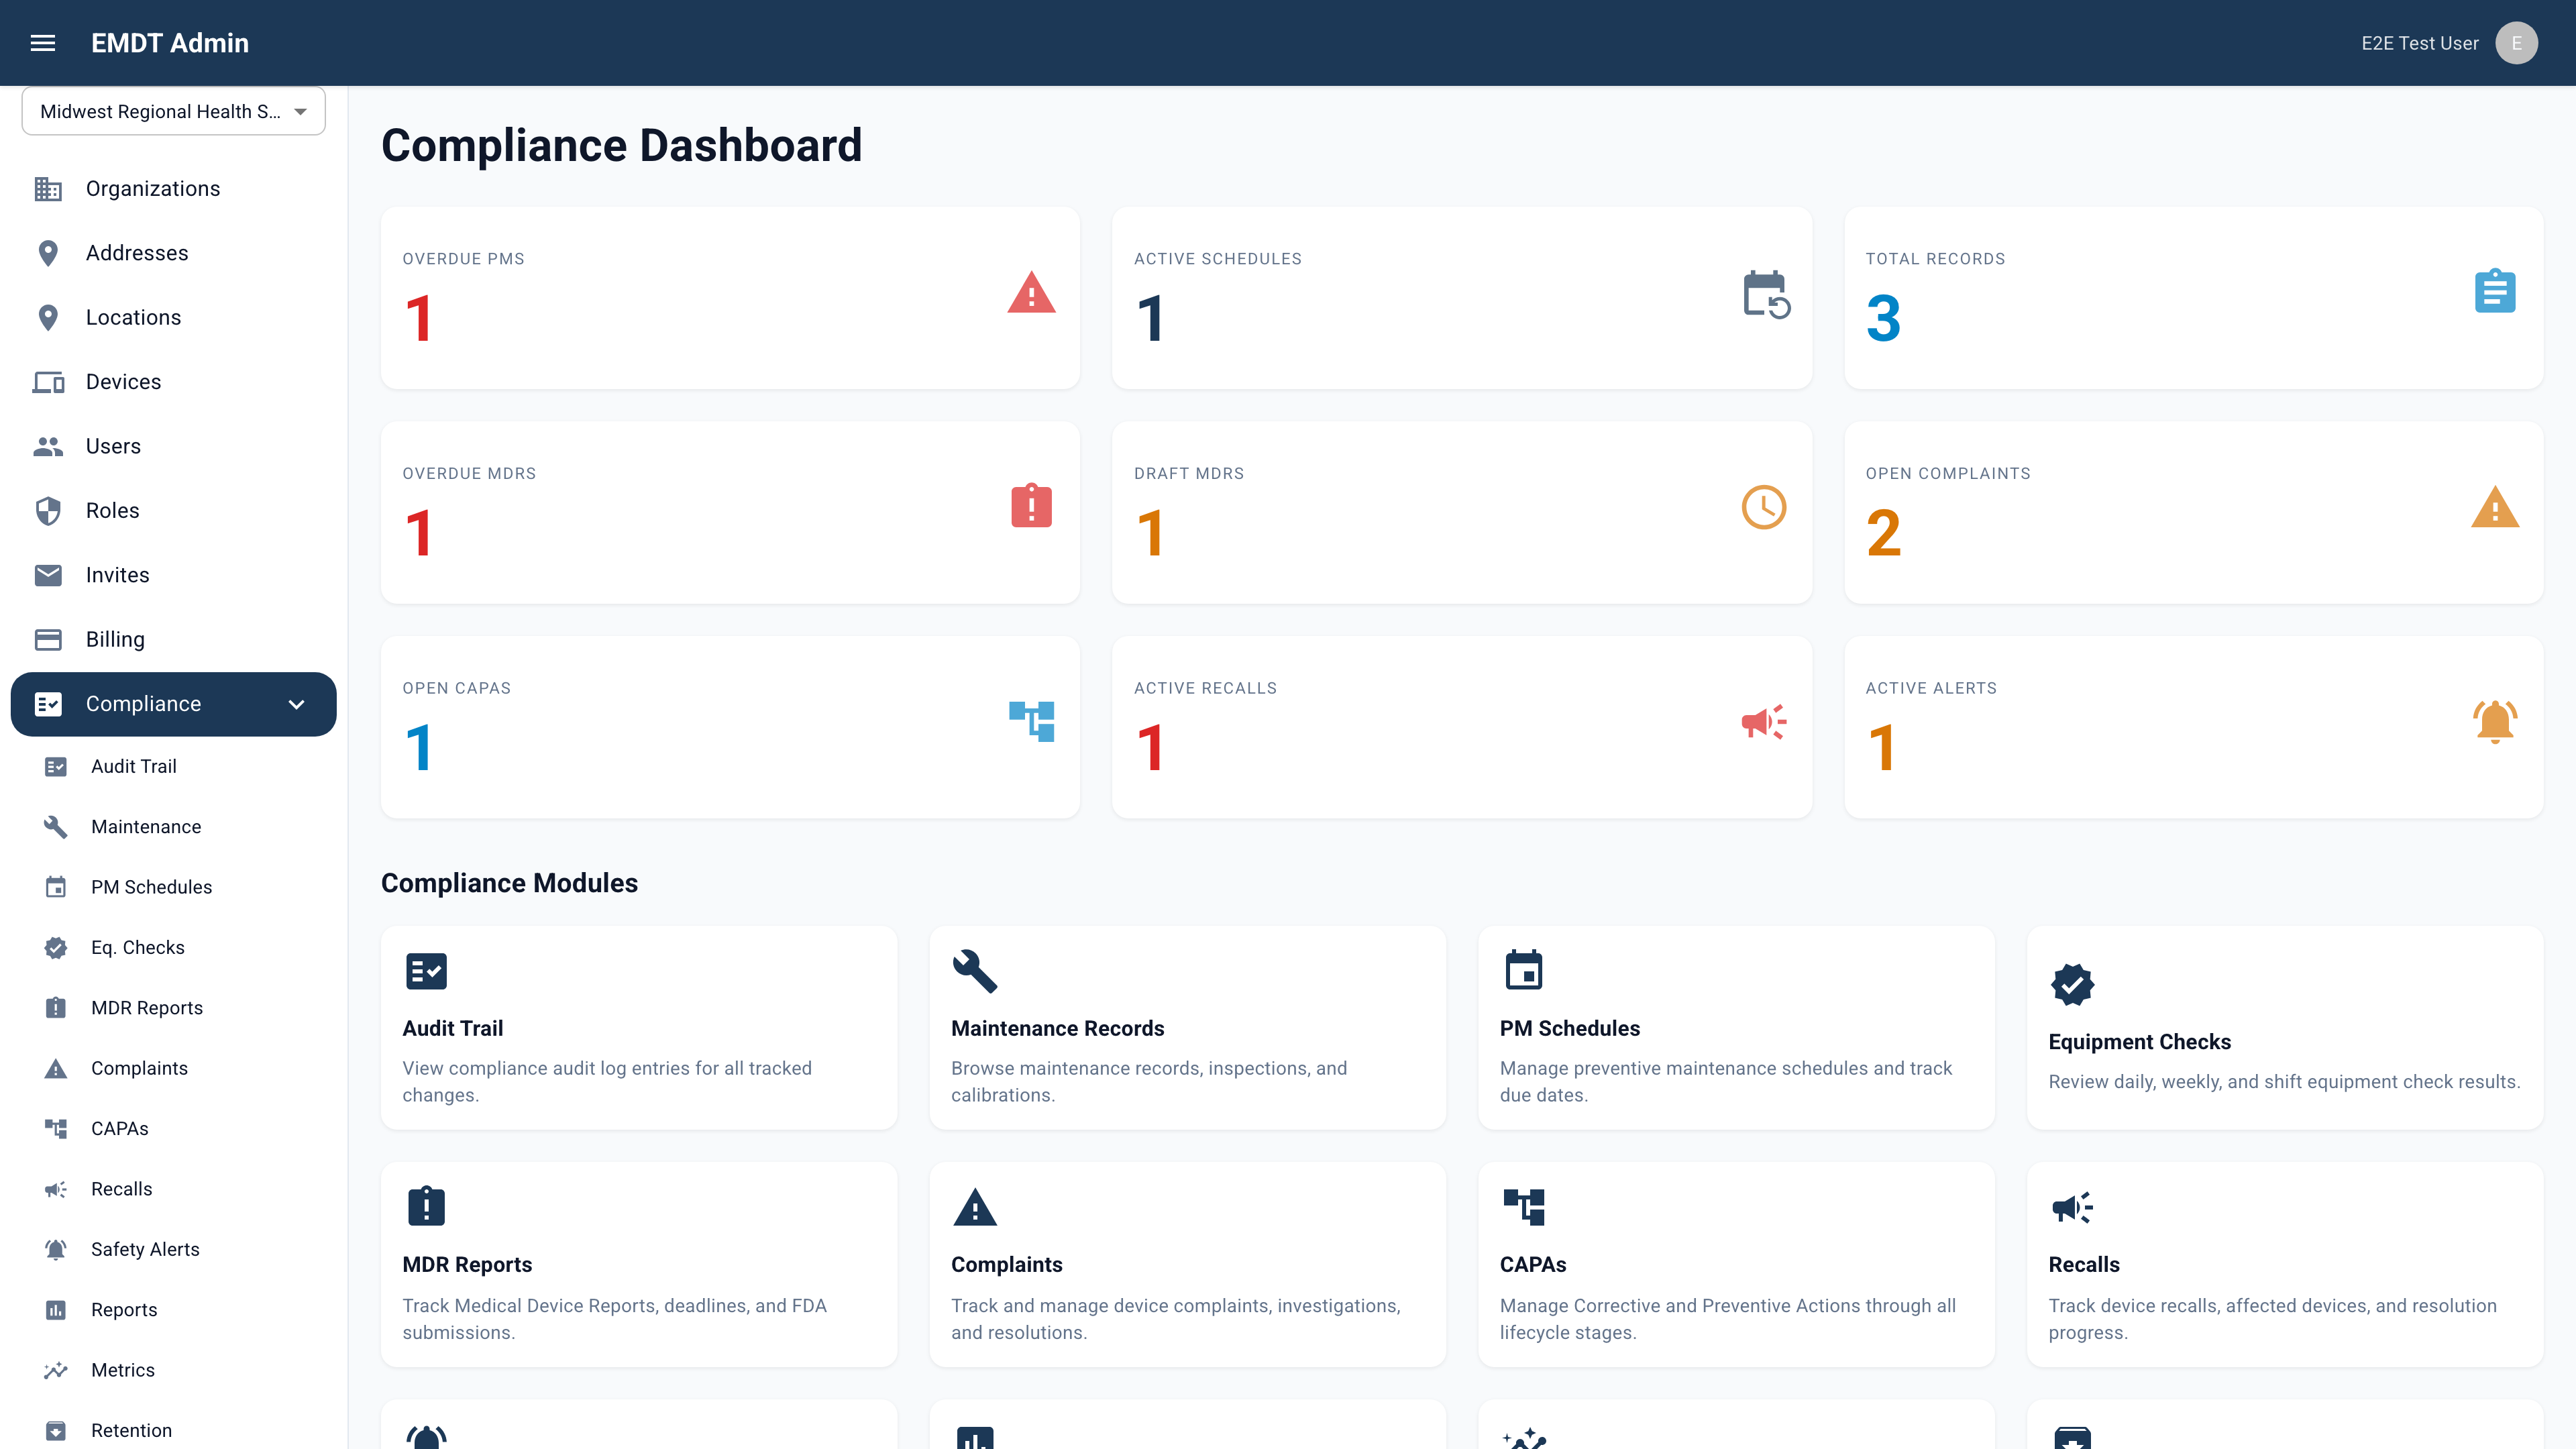Open the Audit Trail module card
Screen dimensions: 2576x1449
coord(639,1028)
